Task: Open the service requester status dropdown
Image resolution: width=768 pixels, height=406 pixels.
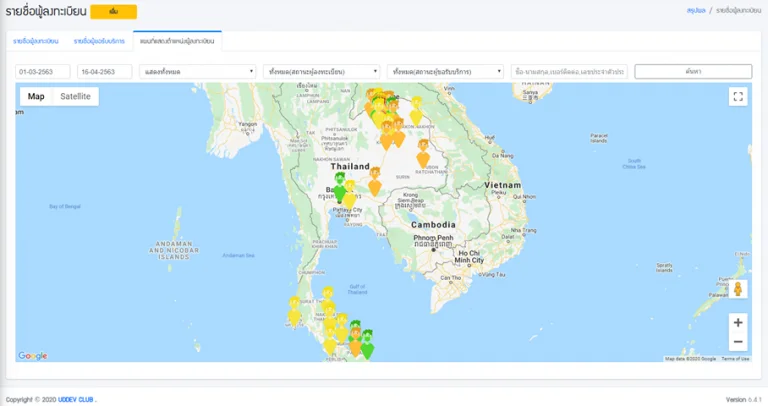Action: click(445, 72)
